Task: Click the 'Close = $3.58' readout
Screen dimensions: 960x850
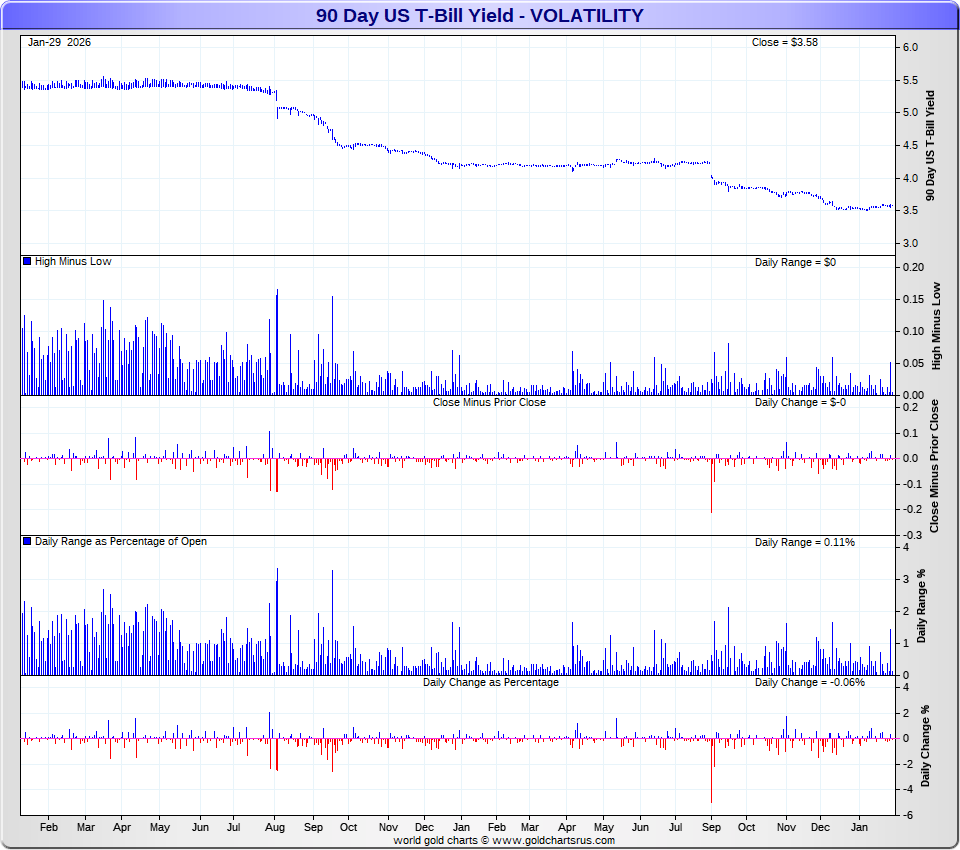Action: [x=784, y=43]
